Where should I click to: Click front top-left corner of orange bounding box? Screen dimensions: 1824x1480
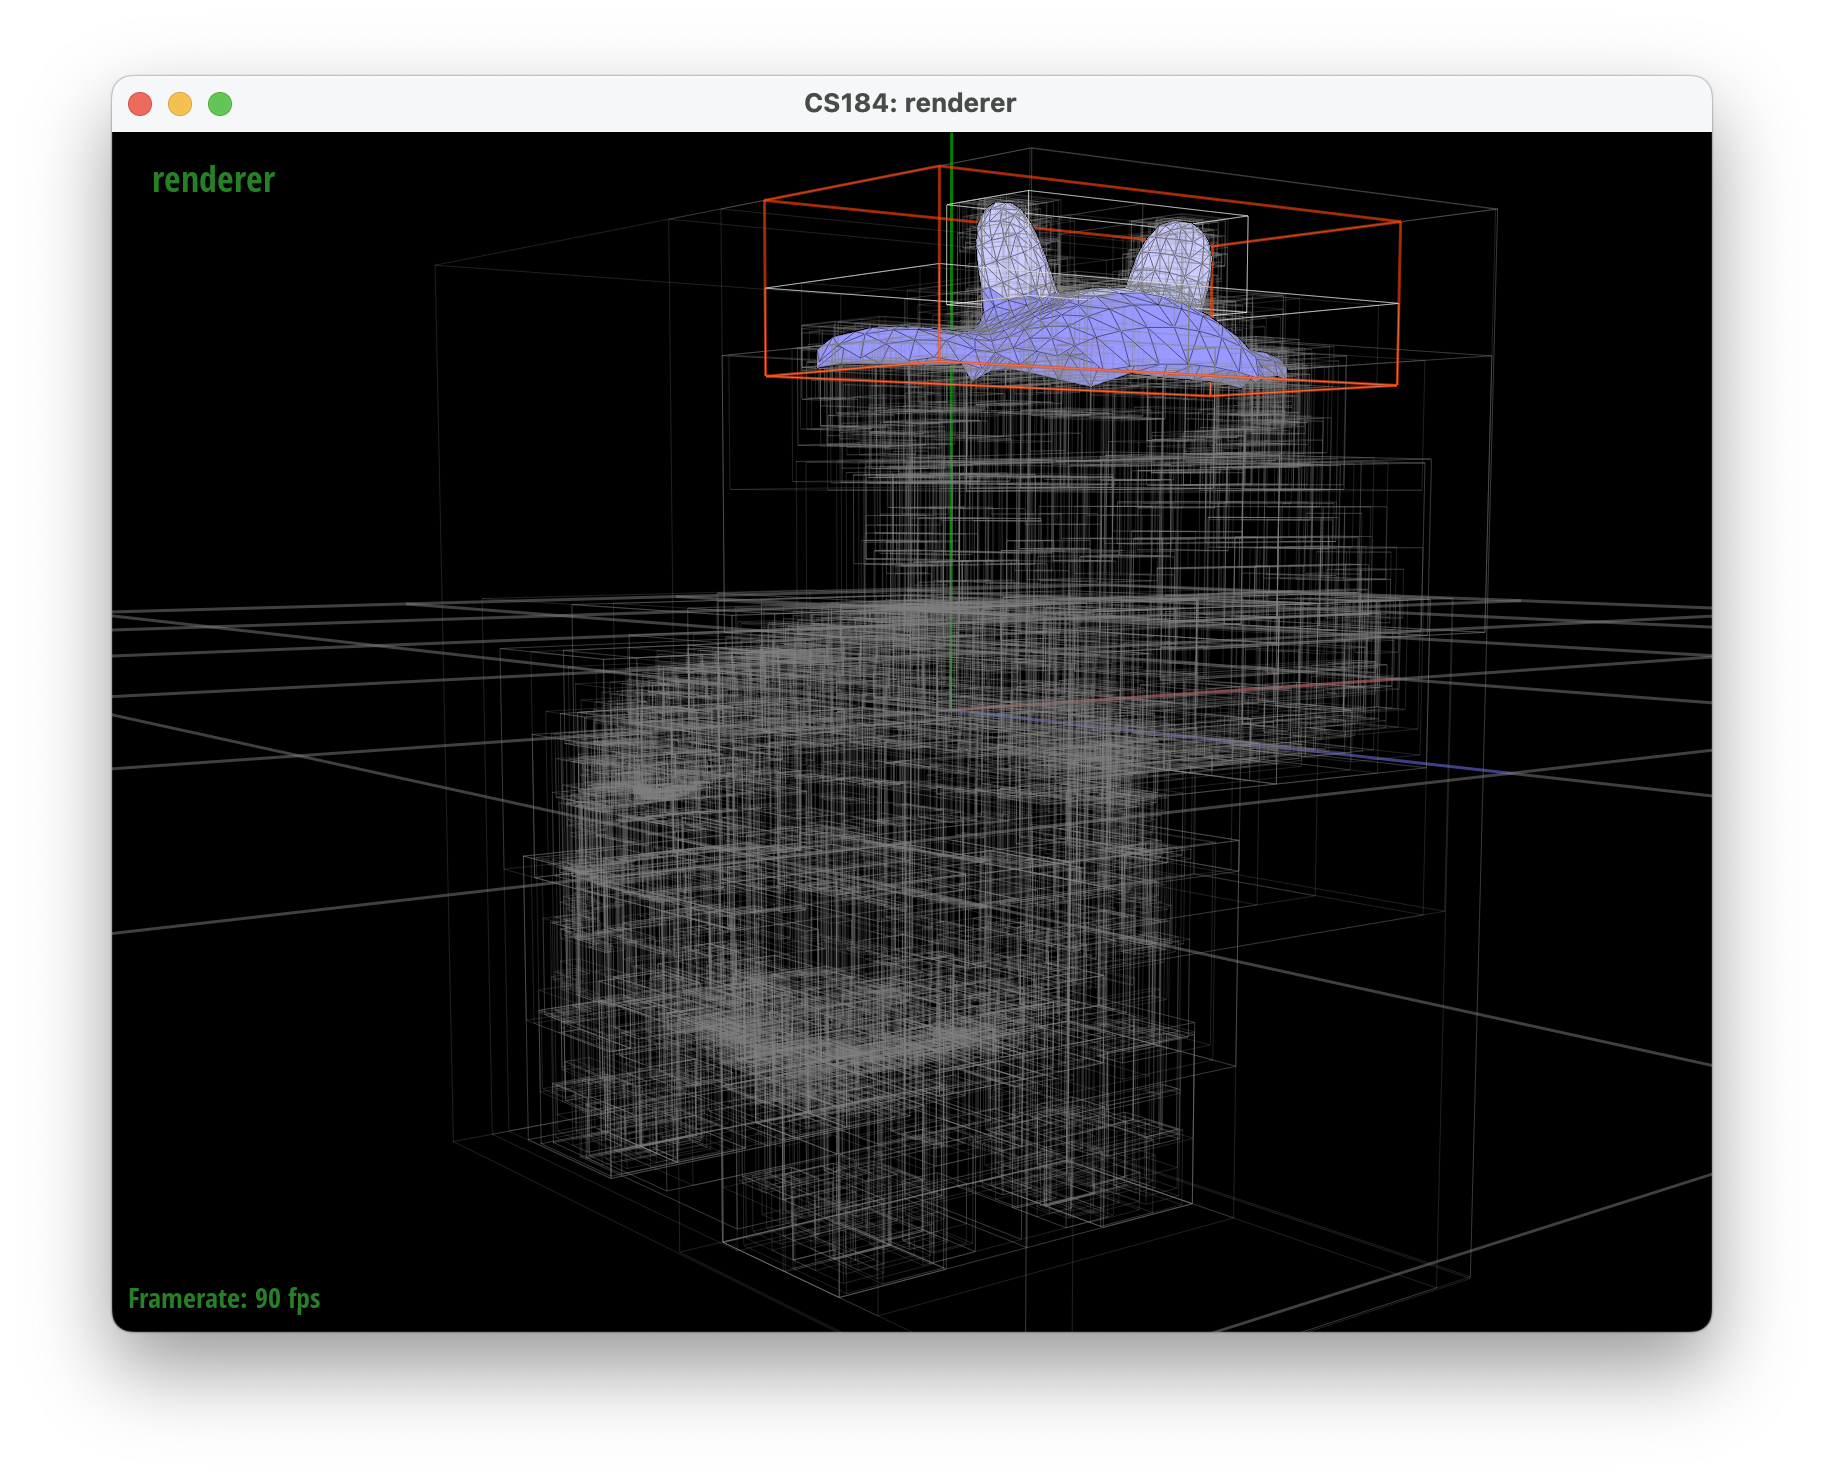point(765,202)
